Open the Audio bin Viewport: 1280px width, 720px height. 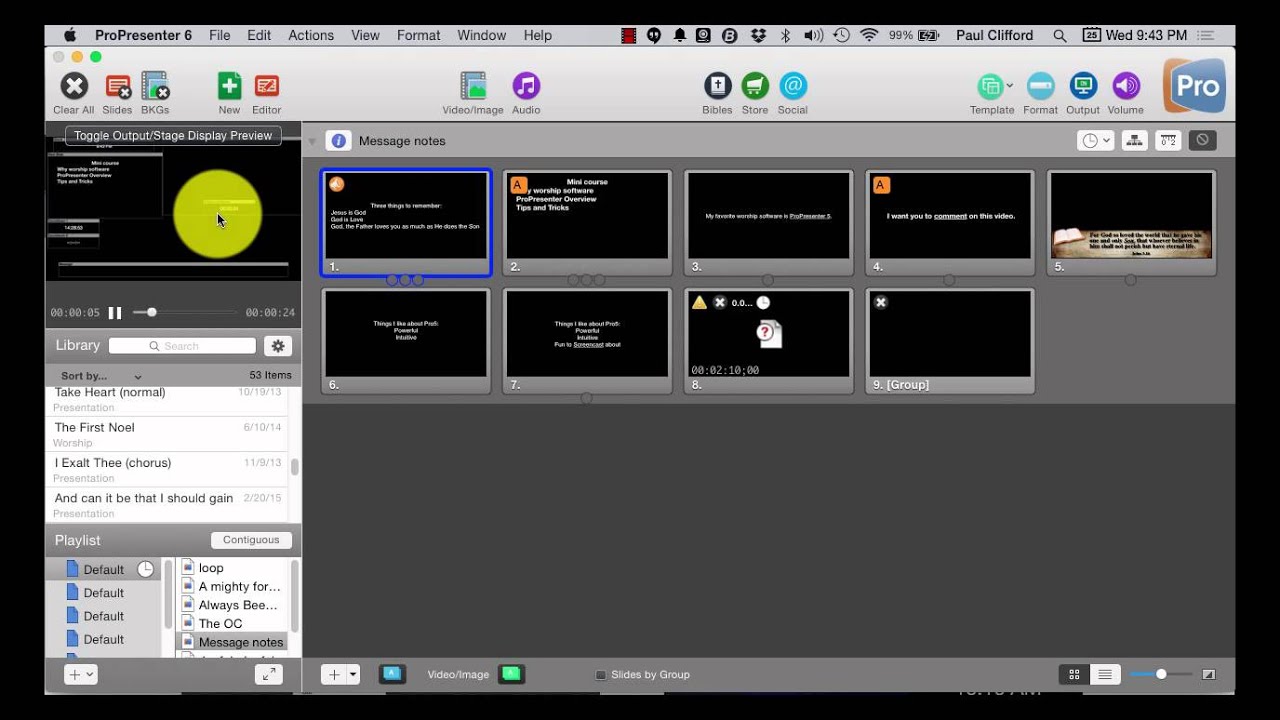pos(526,86)
